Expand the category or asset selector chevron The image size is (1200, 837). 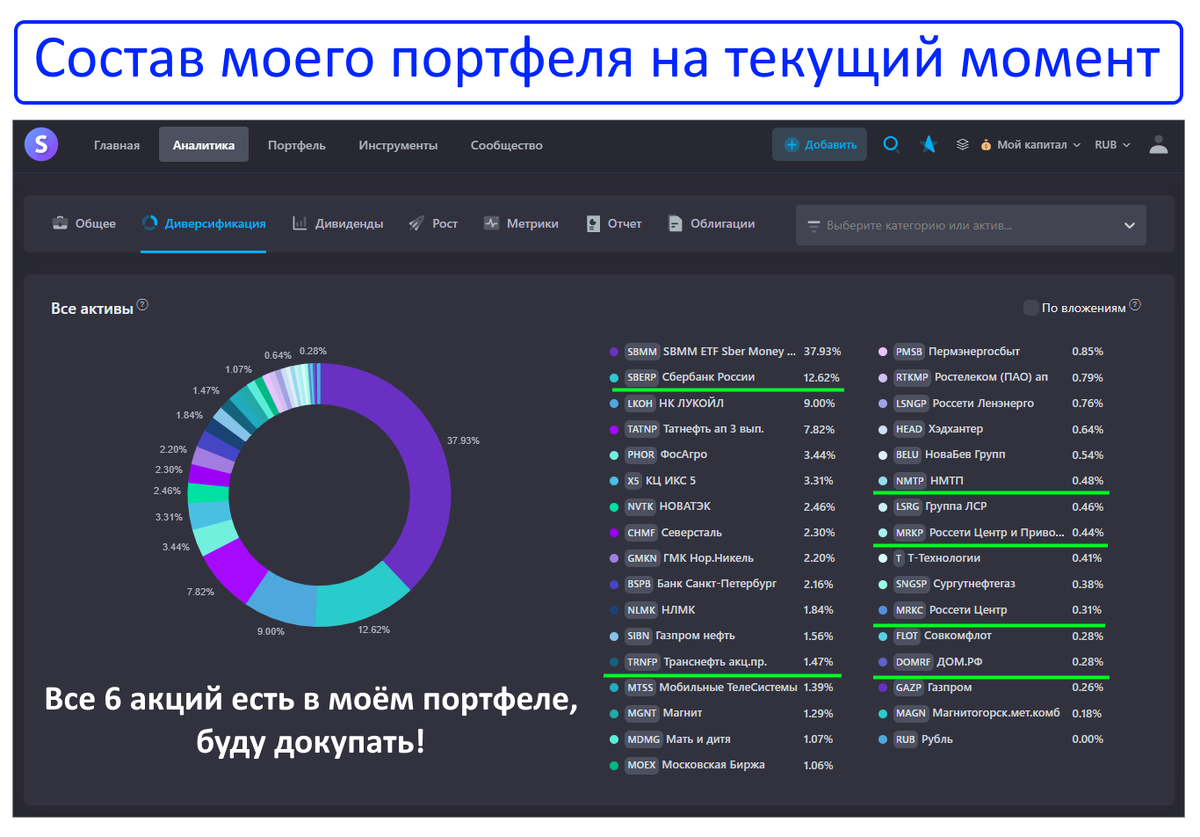coord(1129,226)
